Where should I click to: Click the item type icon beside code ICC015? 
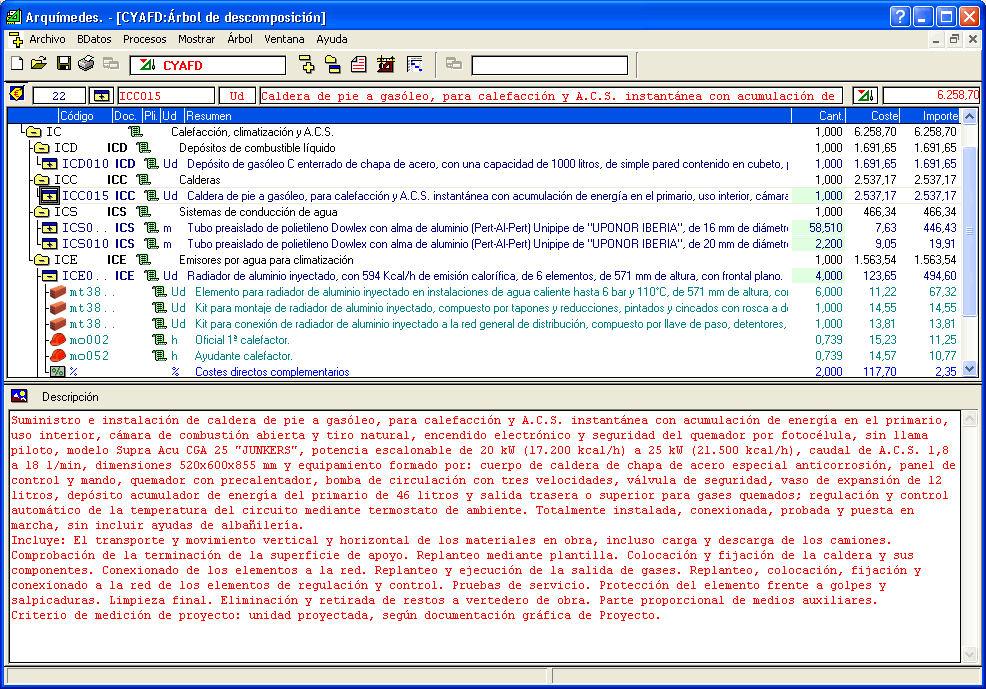pos(101,96)
